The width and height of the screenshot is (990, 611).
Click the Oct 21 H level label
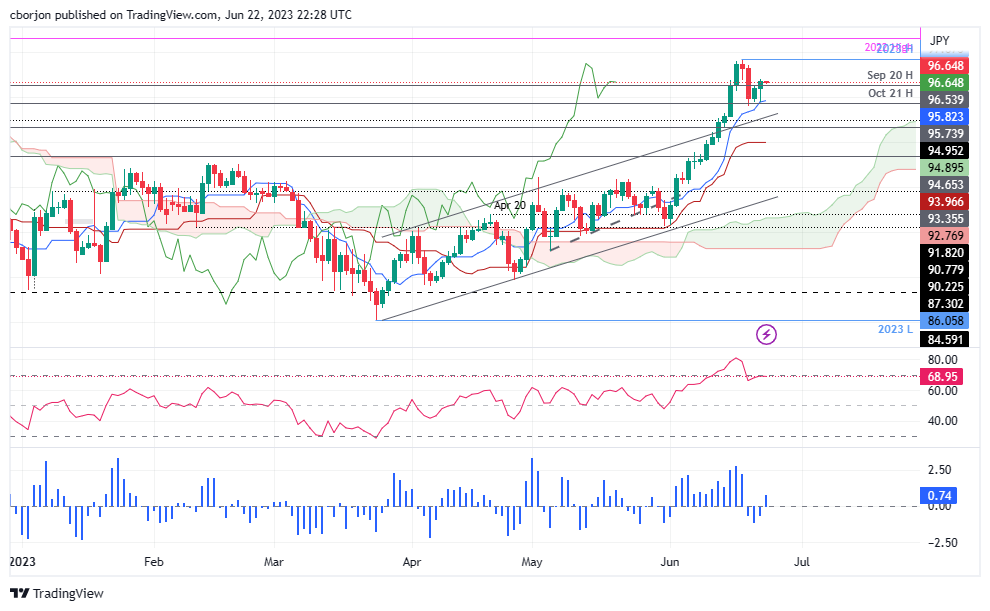(x=890, y=93)
